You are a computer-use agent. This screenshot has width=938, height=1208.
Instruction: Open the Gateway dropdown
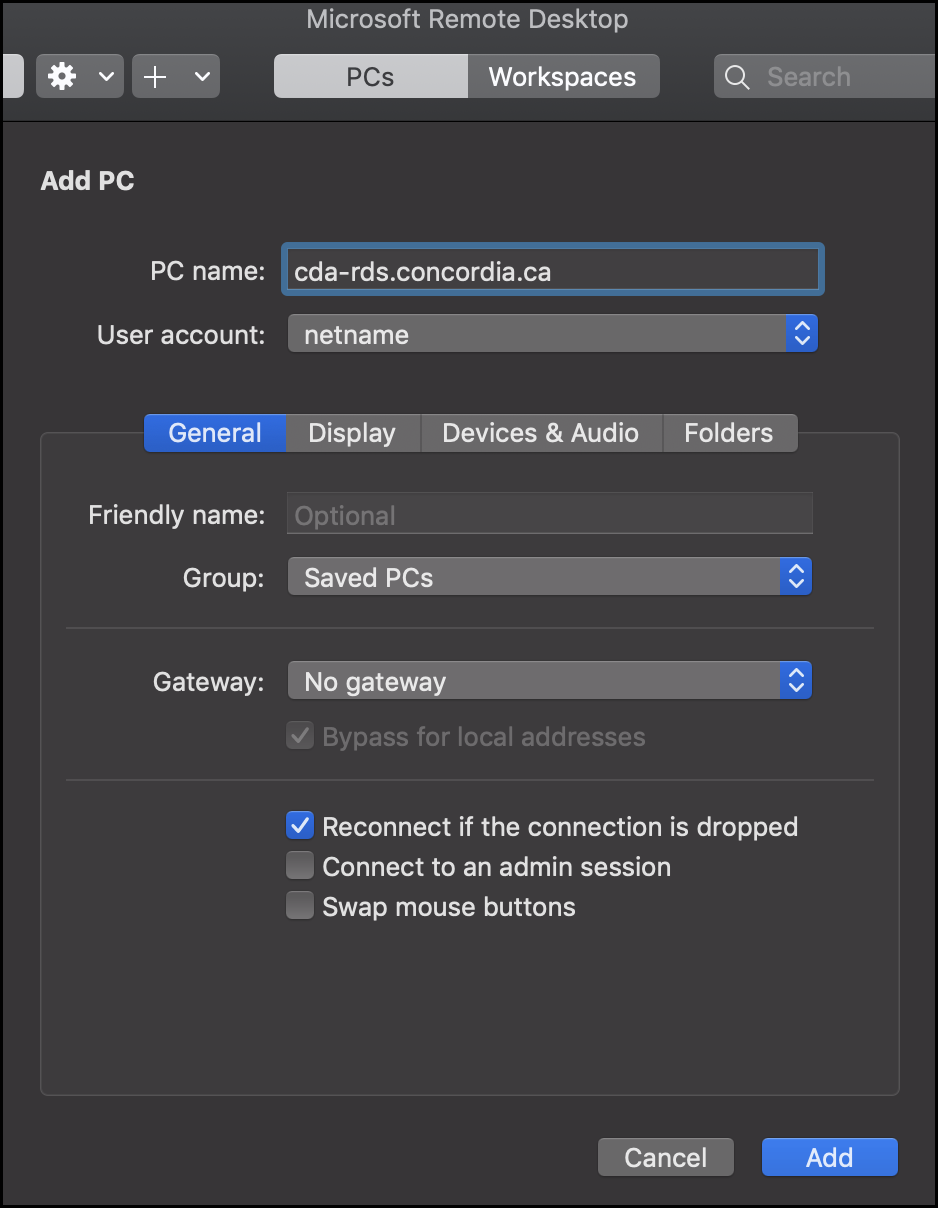coord(550,681)
